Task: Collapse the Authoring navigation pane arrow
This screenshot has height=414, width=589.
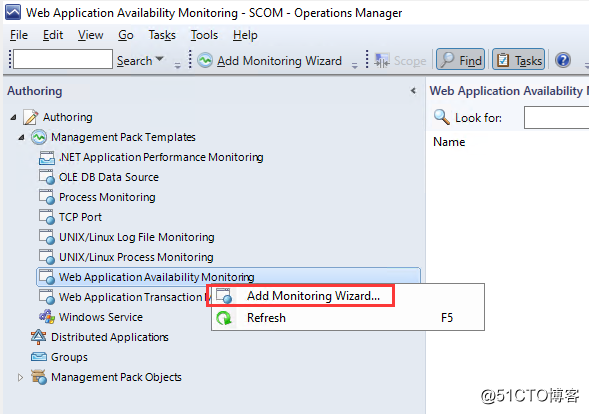Action: (413, 91)
